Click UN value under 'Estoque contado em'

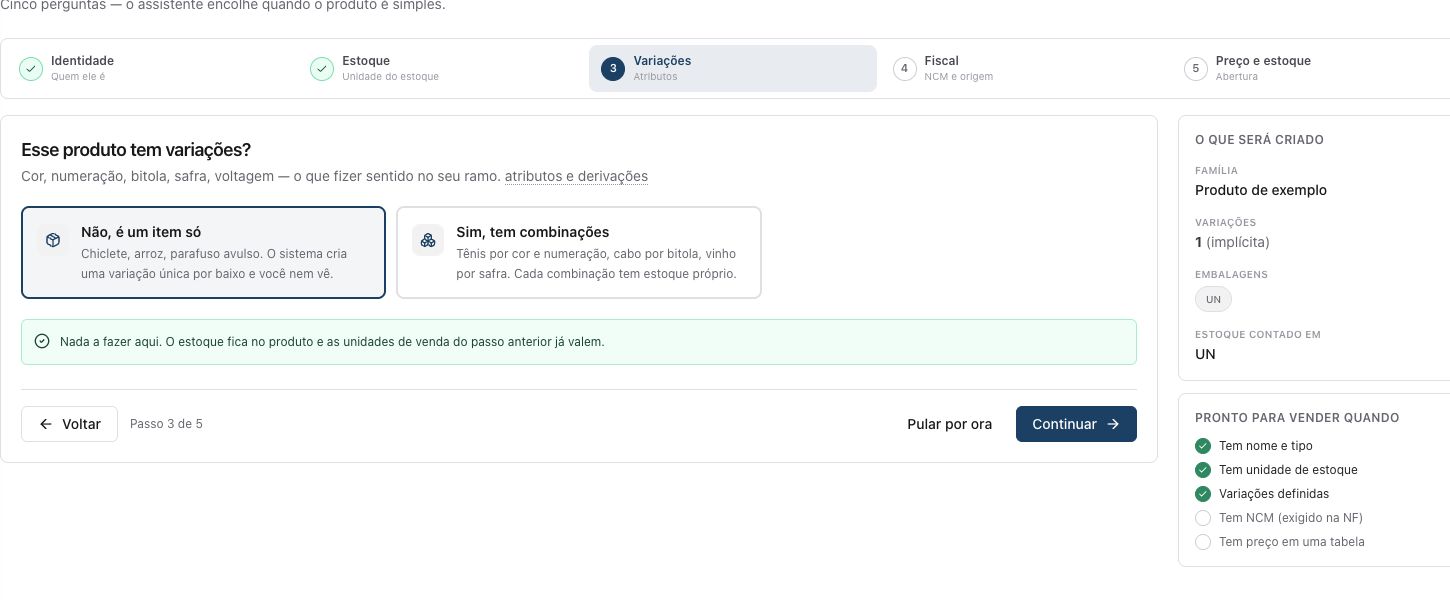pyautogui.click(x=1205, y=354)
